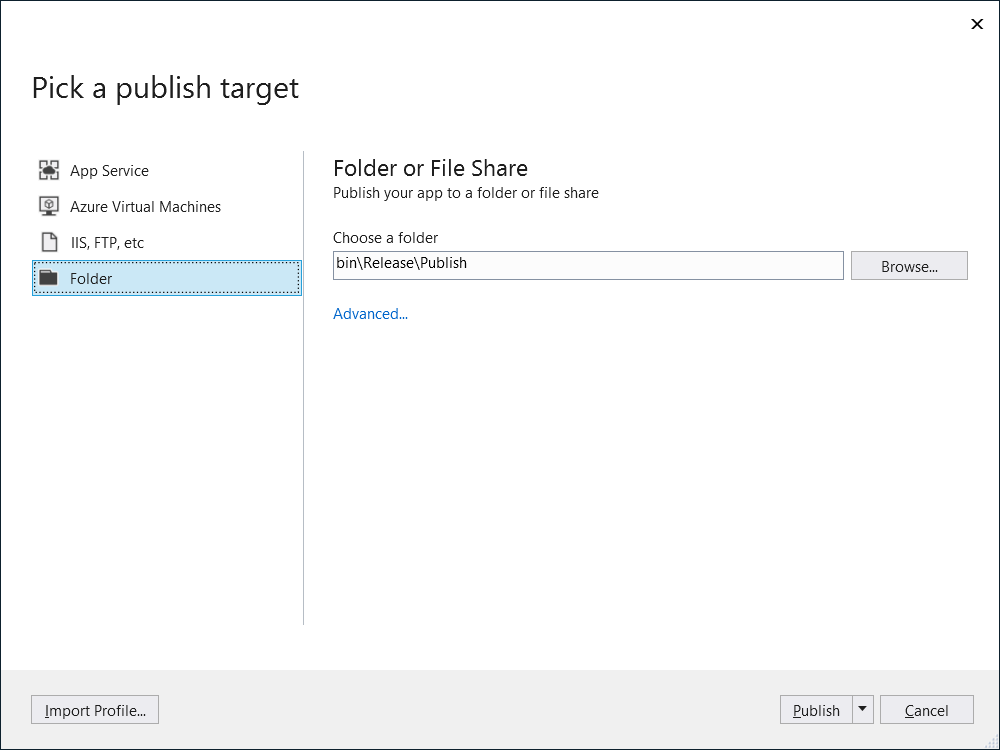Click the Choose a folder label
Image resolution: width=1000 pixels, height=750 pixels.
(x=385, y=237)
